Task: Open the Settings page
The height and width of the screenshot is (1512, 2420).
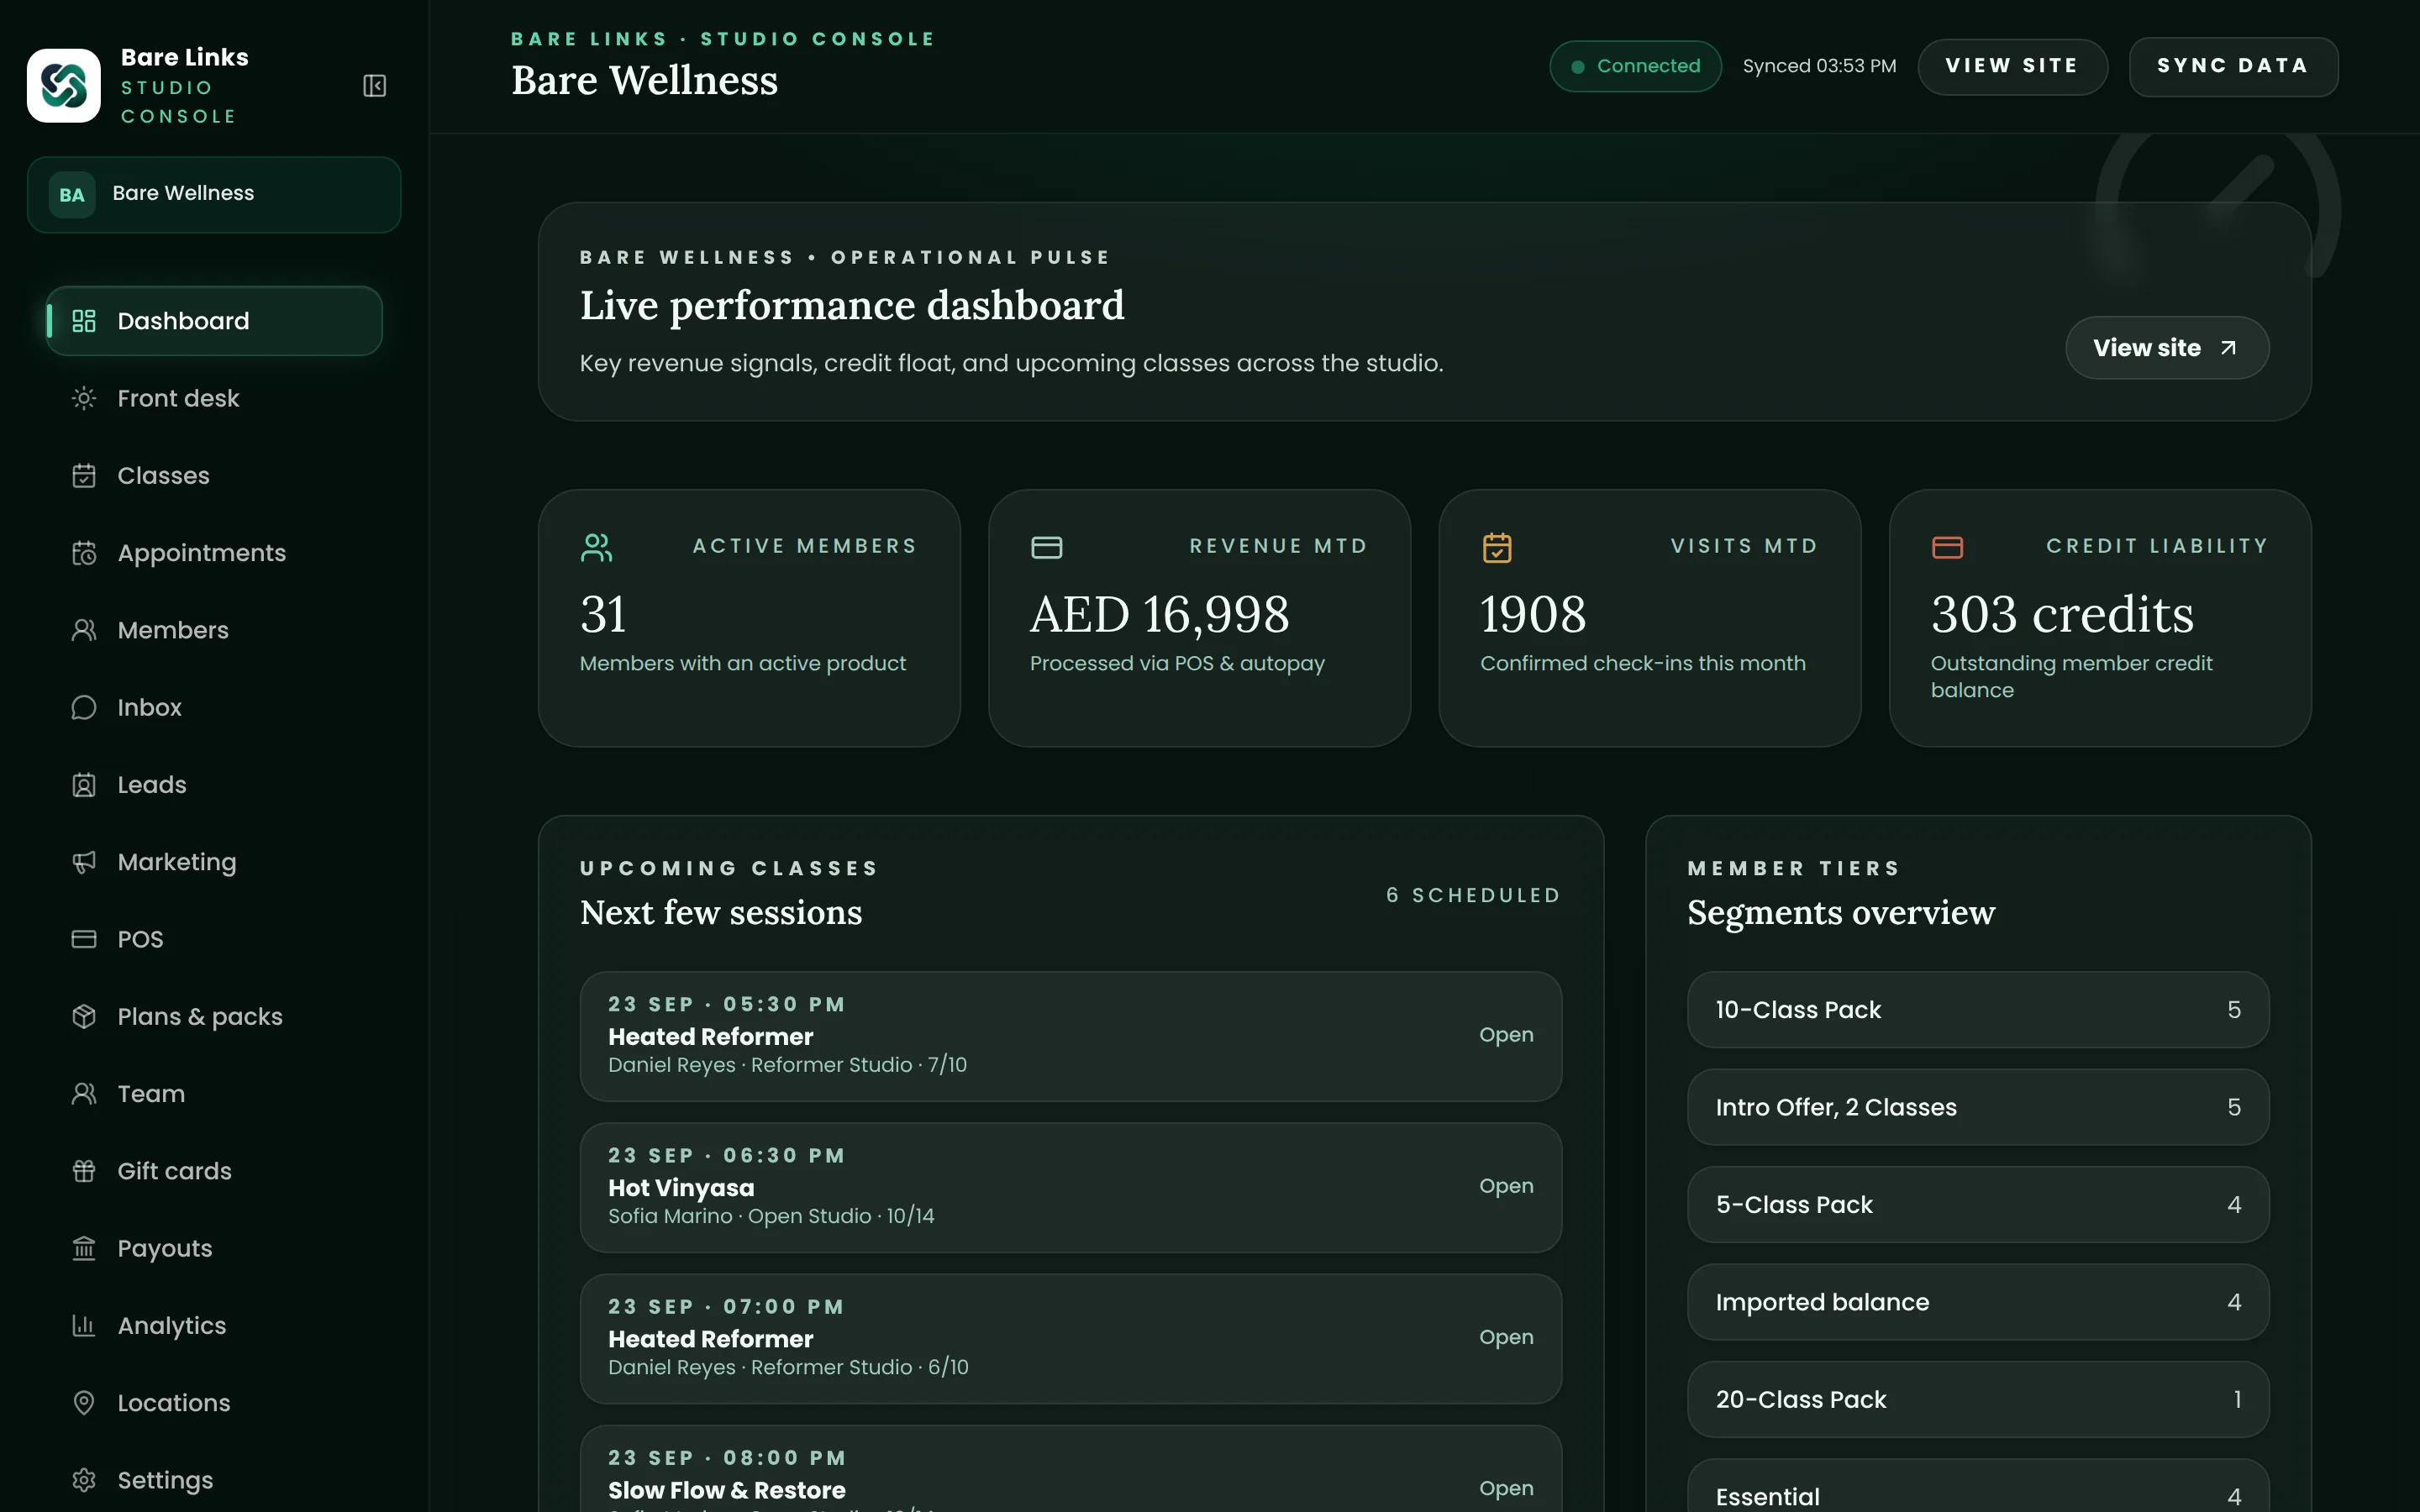Action: click(214, 1480)
